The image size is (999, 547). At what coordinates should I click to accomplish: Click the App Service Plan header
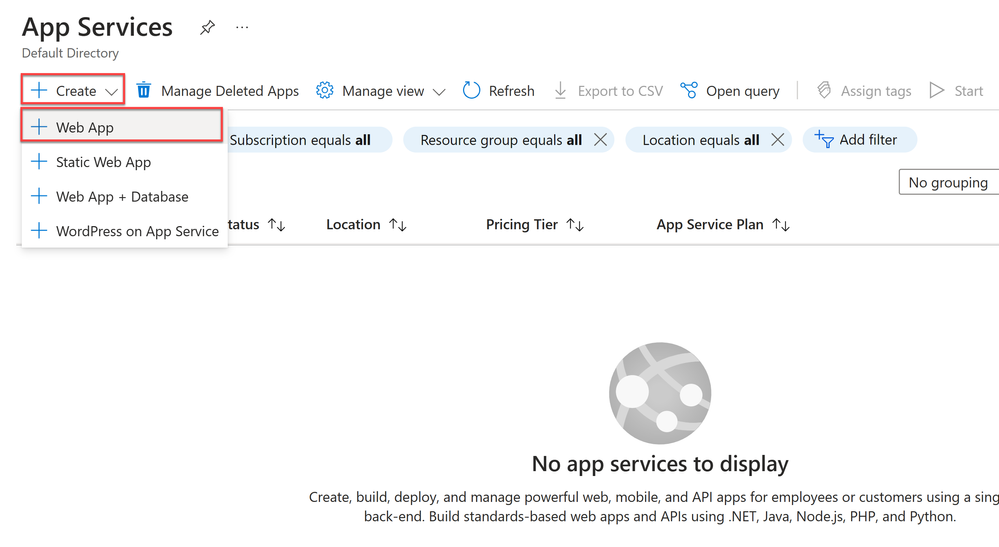(x=710, y=224)
